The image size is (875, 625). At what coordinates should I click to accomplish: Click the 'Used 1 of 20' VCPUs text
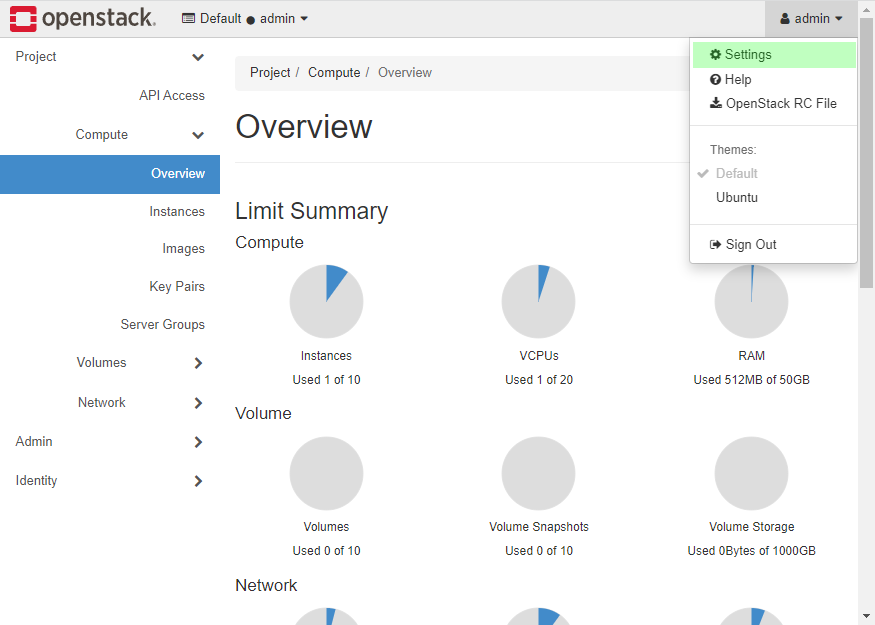point(539,380)
